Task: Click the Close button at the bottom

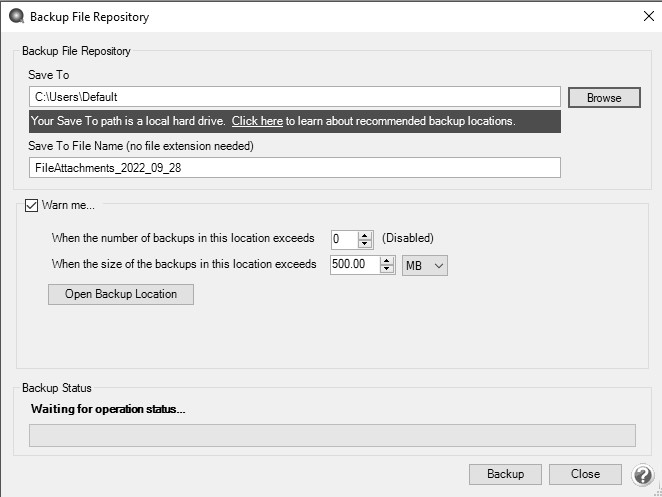Action: coord(585,474)
